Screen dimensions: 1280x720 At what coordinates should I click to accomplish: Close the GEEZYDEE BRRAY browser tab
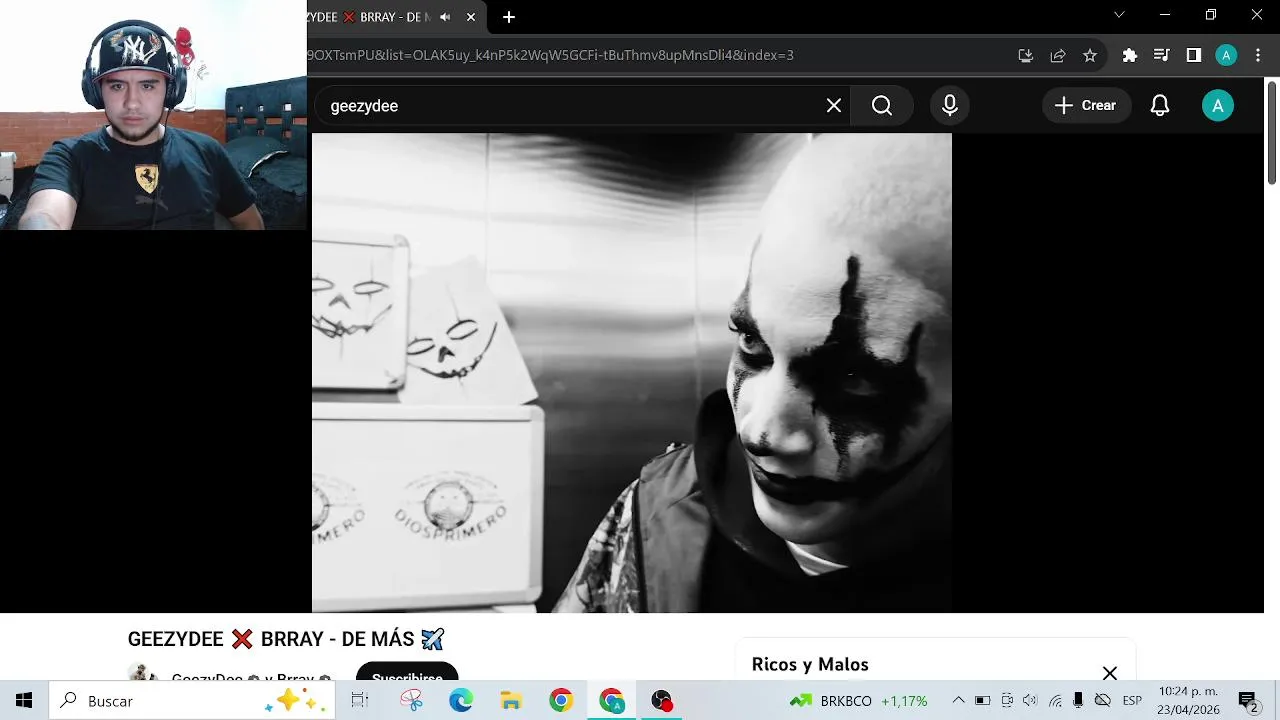[471, 17]
